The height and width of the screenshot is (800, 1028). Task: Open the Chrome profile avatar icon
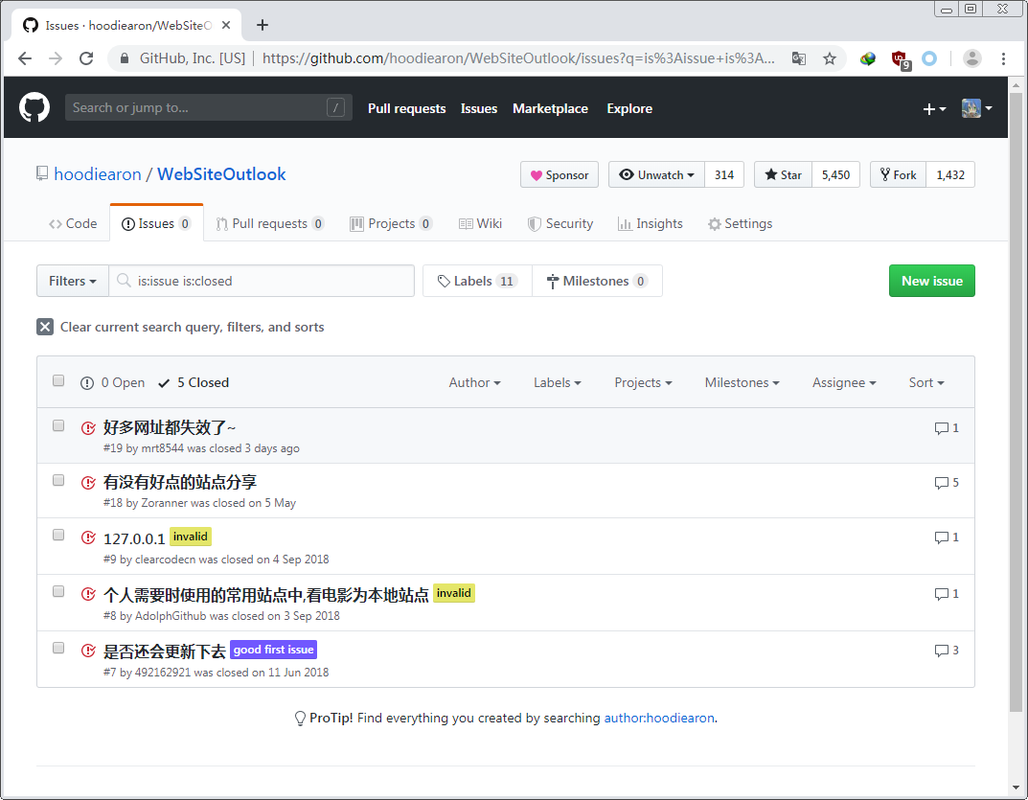pyautogui.click(x=972, y=58)
